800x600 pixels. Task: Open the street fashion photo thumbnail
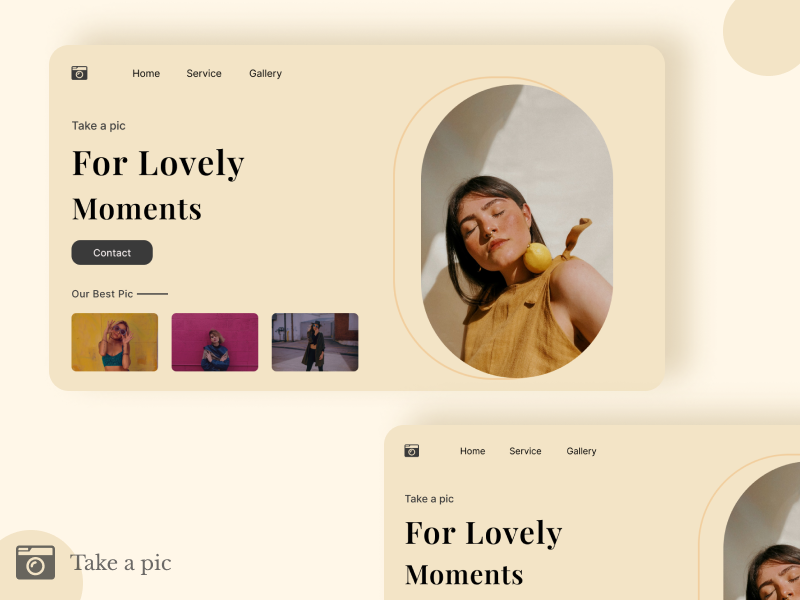pos(315,342)
